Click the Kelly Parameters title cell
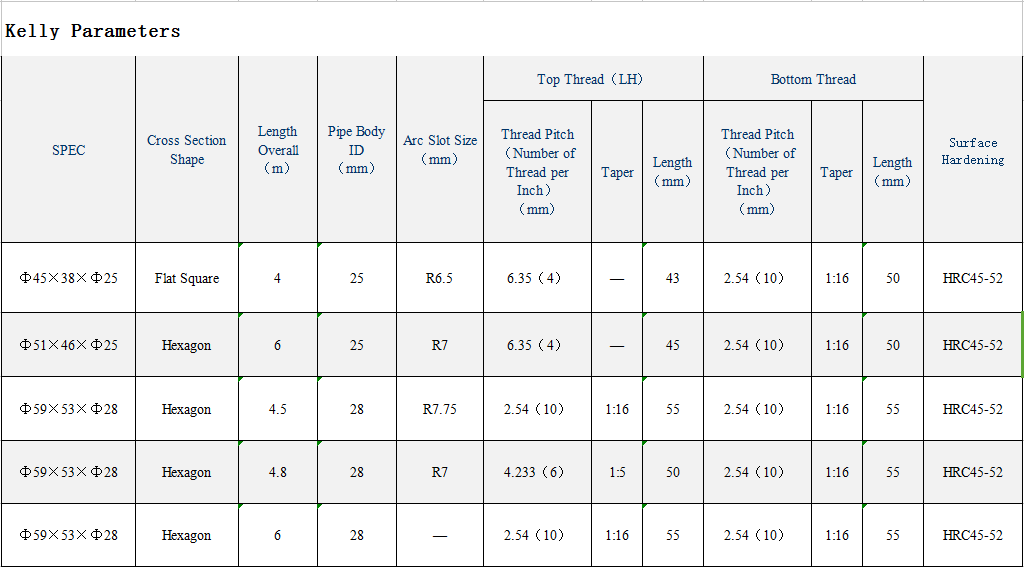1024x567 pixels. point(93,31)
